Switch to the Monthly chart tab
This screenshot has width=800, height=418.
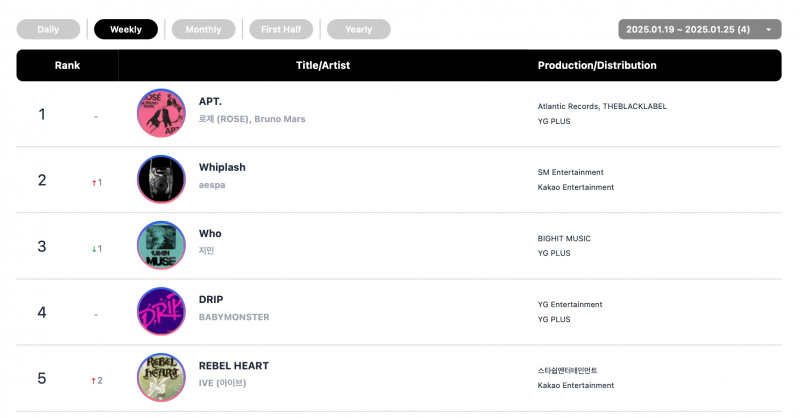pos(204,29)
